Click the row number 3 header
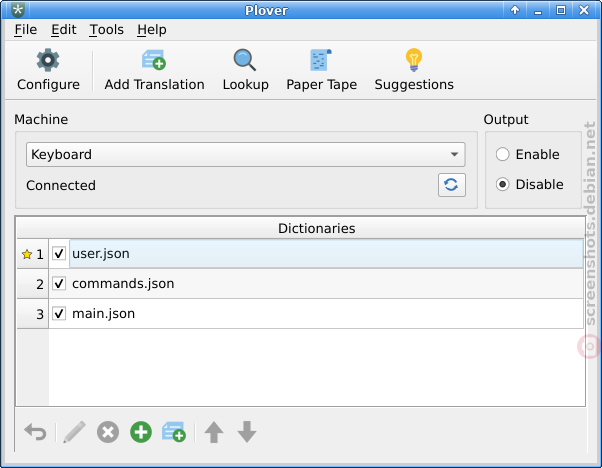The height and width of the screenshot is (468, 602). coord(33,314)
